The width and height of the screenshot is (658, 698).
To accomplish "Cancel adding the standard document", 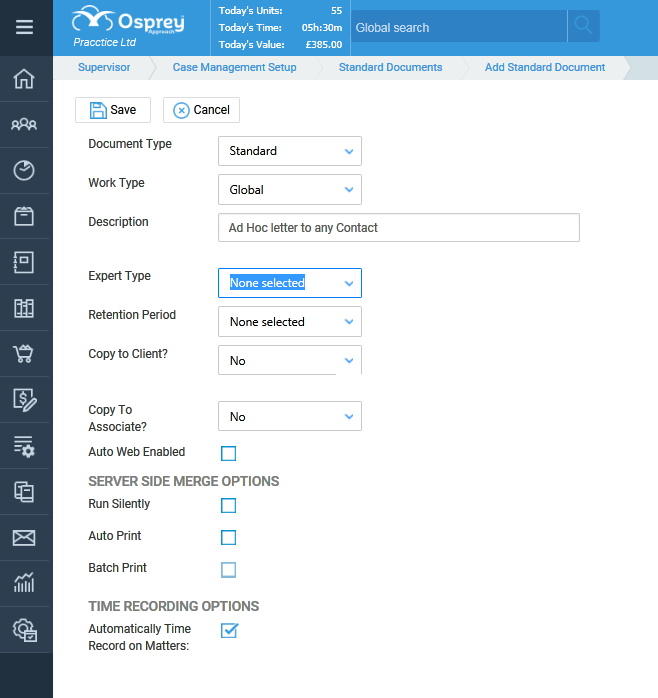I will click(201, 110).
